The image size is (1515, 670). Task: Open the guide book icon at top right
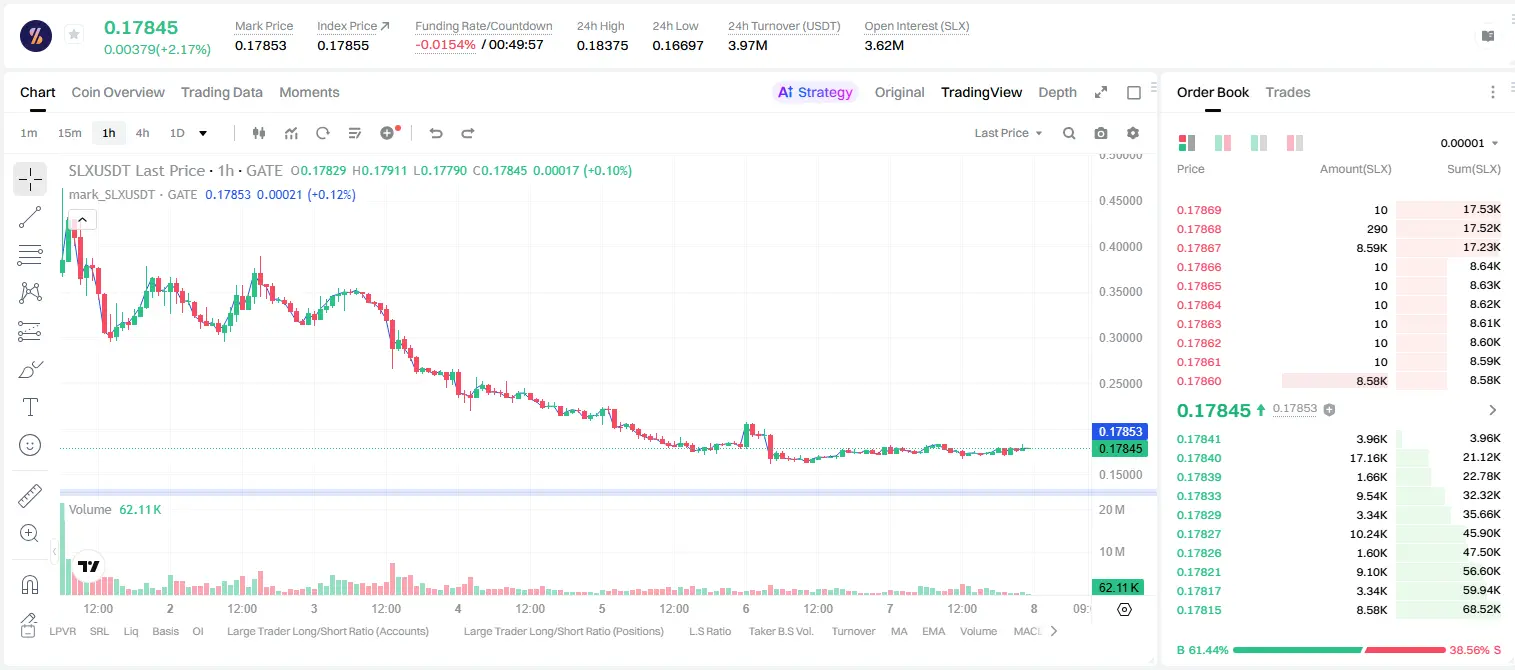tap(1488, 36)
